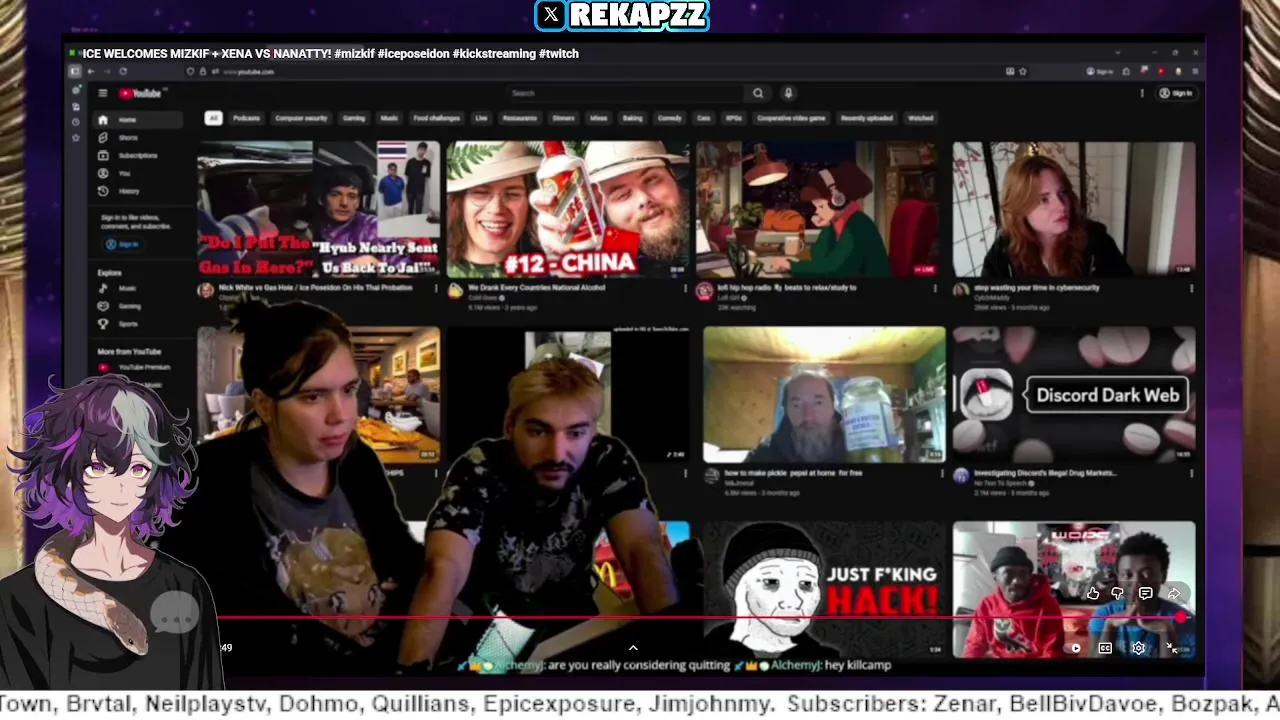This screenshot has height=720, width=1280.
Task: Select Home in YouTube sidebar
Action: 138,120
